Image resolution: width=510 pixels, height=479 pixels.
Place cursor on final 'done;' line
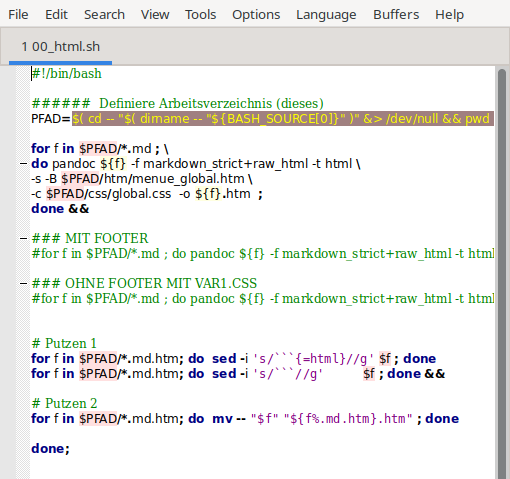pos(50,449)
